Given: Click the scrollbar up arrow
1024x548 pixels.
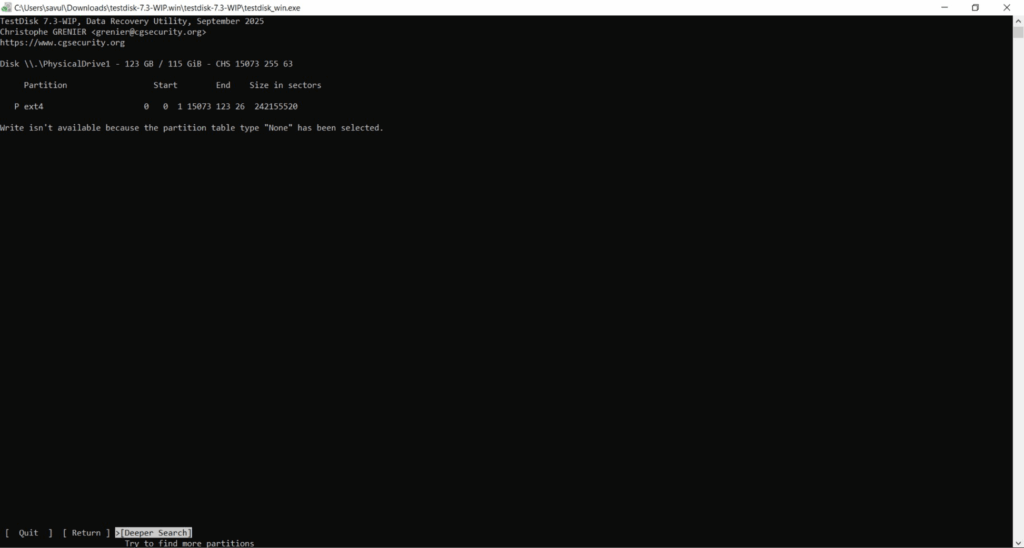Looking at the screenshot, I should pos(1018,21).
